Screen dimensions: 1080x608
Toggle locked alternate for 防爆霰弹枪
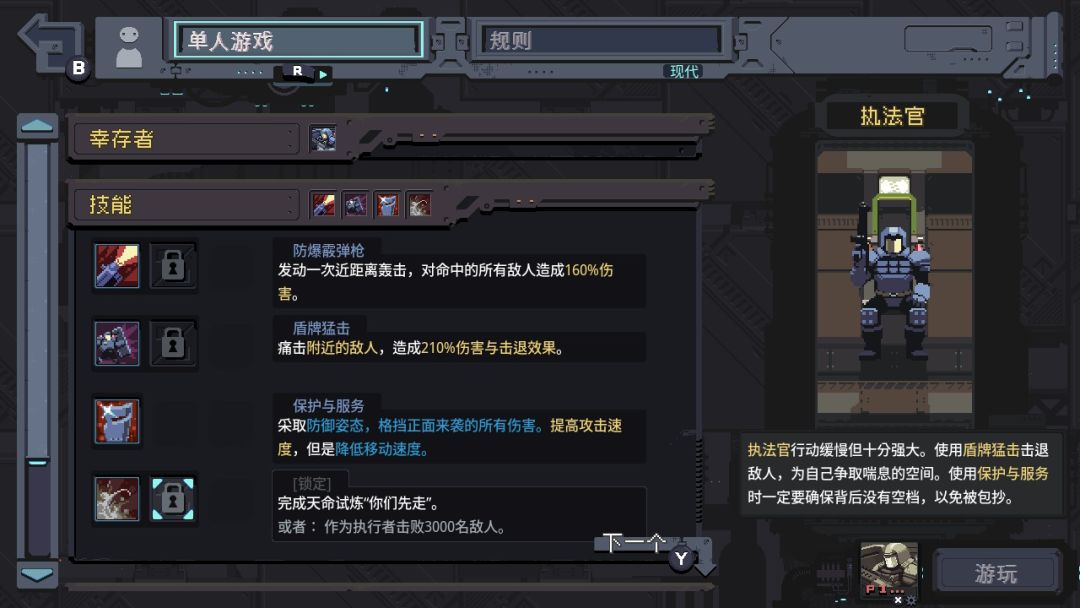pos(172,266)
